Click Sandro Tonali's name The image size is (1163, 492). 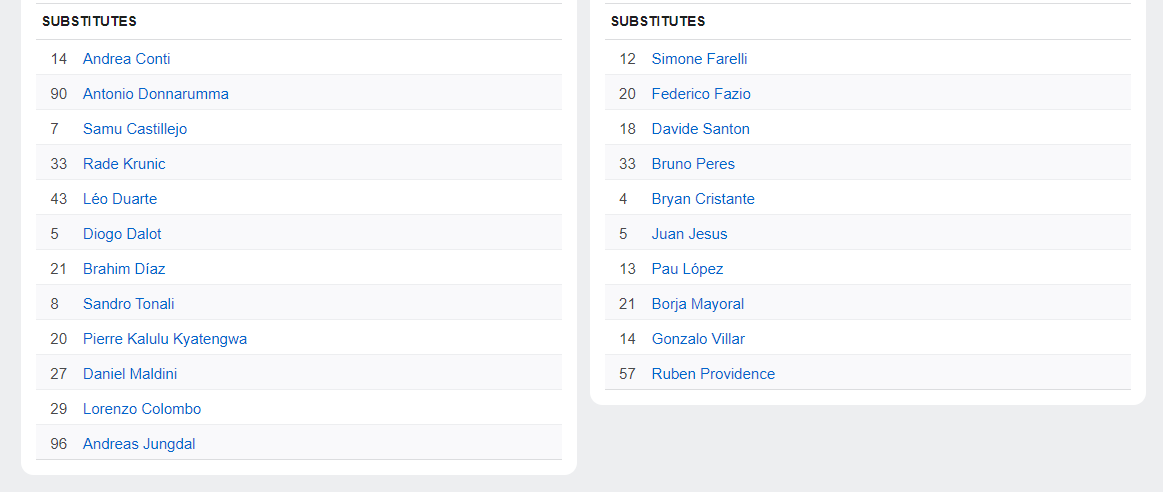(128, 304)
